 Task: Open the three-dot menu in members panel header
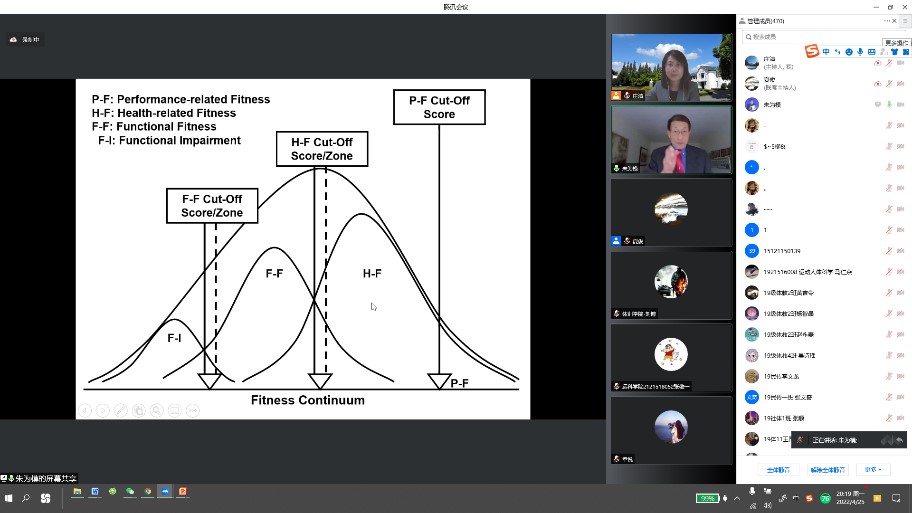tap(887, 20)
